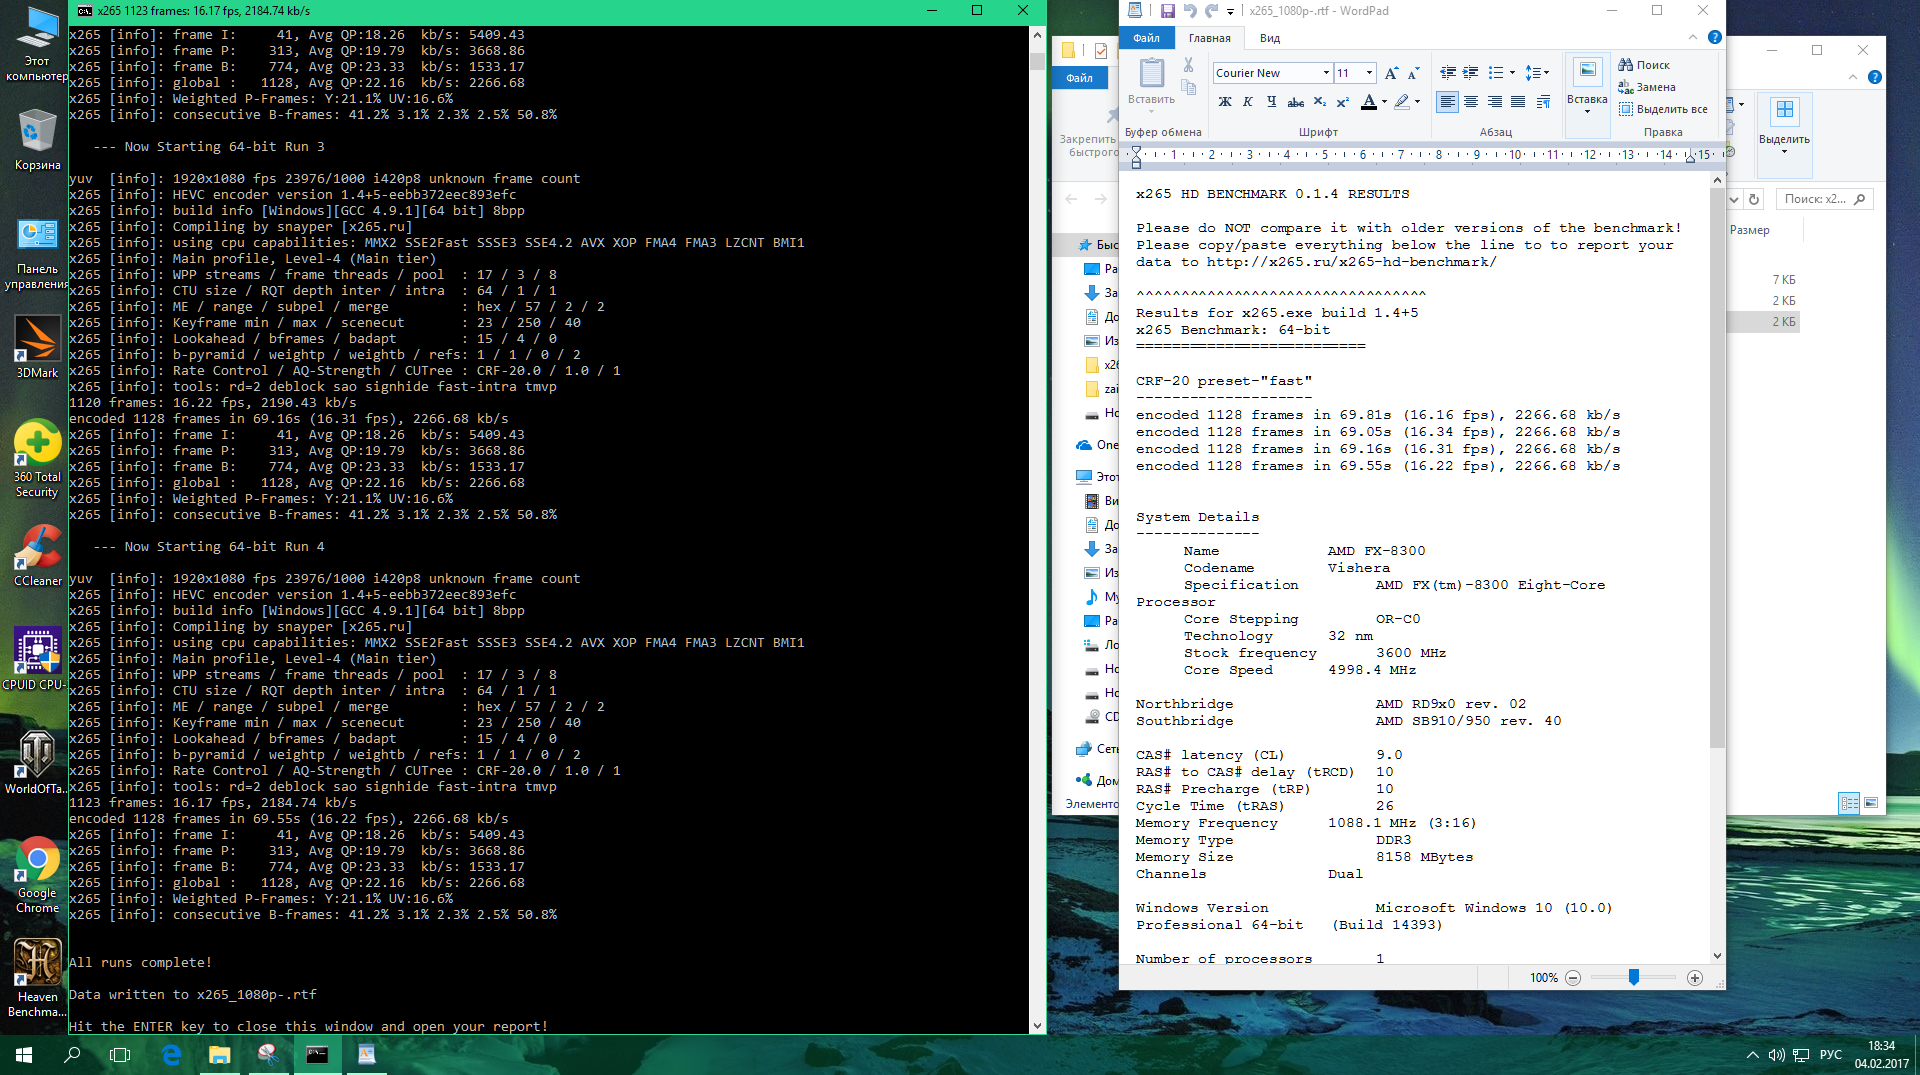Viewport: 1920px width, 1075px height.
Task: Save the WordPad document via the floppy icon
Action: tap(1167, 11)
